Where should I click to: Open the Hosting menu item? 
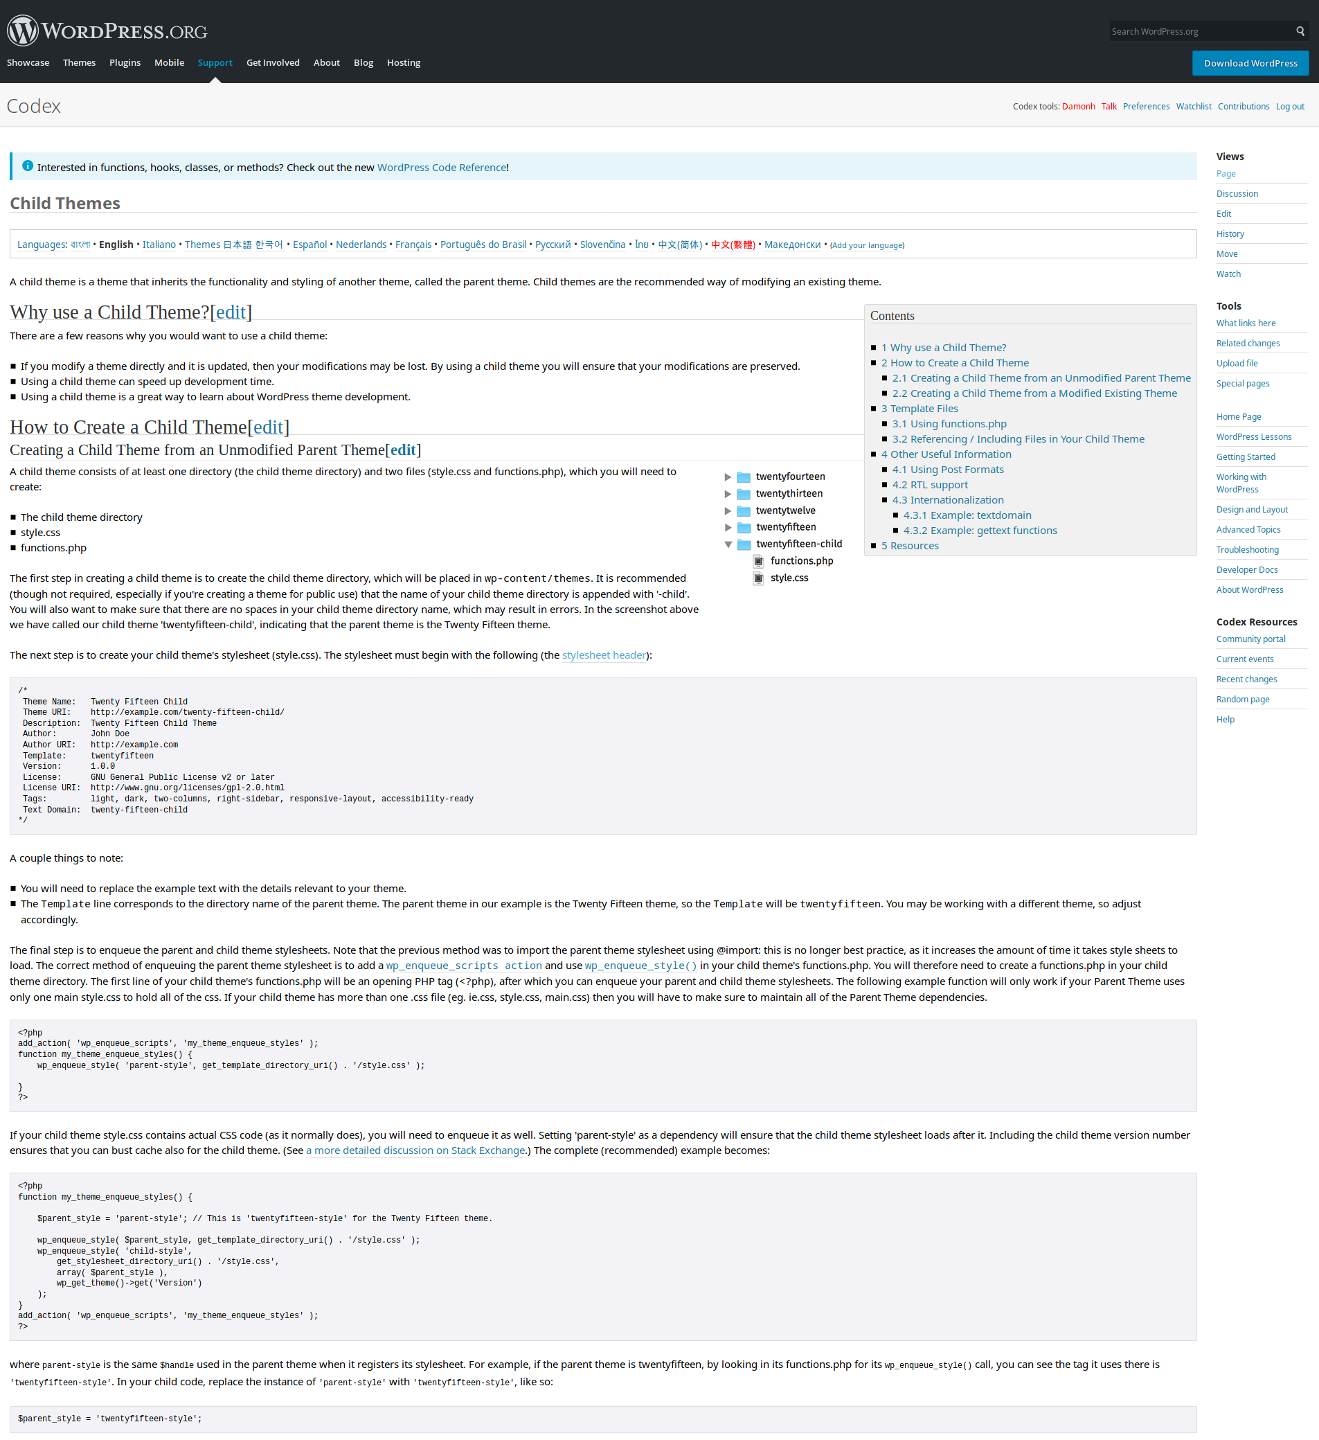[404, 63]
